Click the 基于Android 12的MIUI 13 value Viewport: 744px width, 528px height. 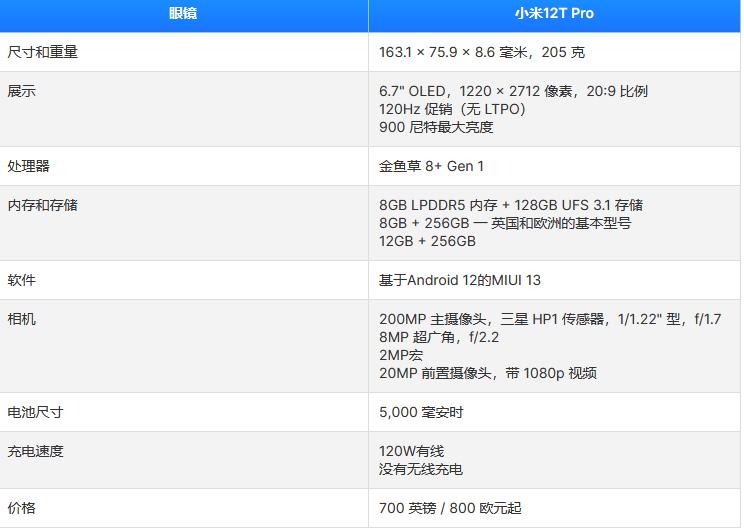(460, 280)
